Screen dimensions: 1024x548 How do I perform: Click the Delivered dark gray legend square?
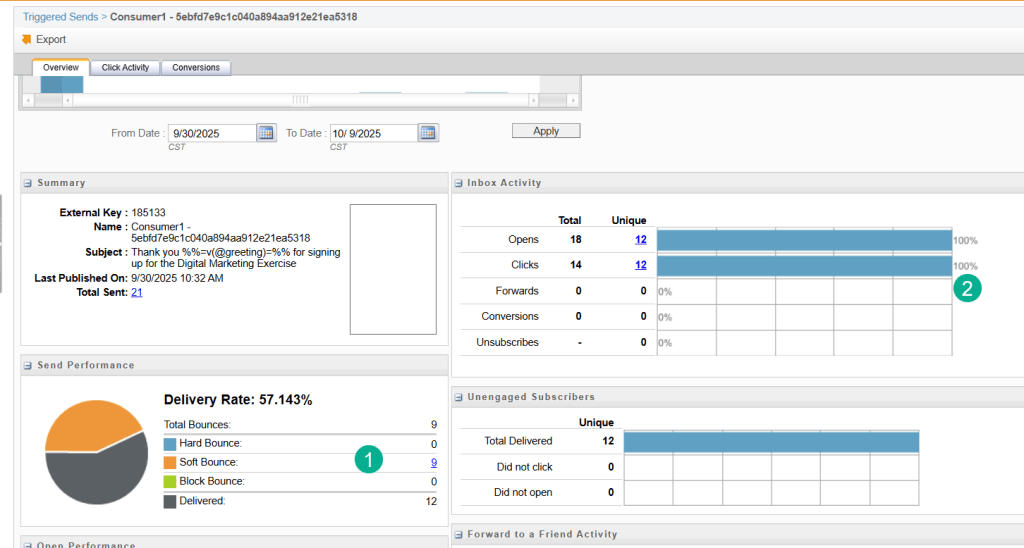pos(170,501)
